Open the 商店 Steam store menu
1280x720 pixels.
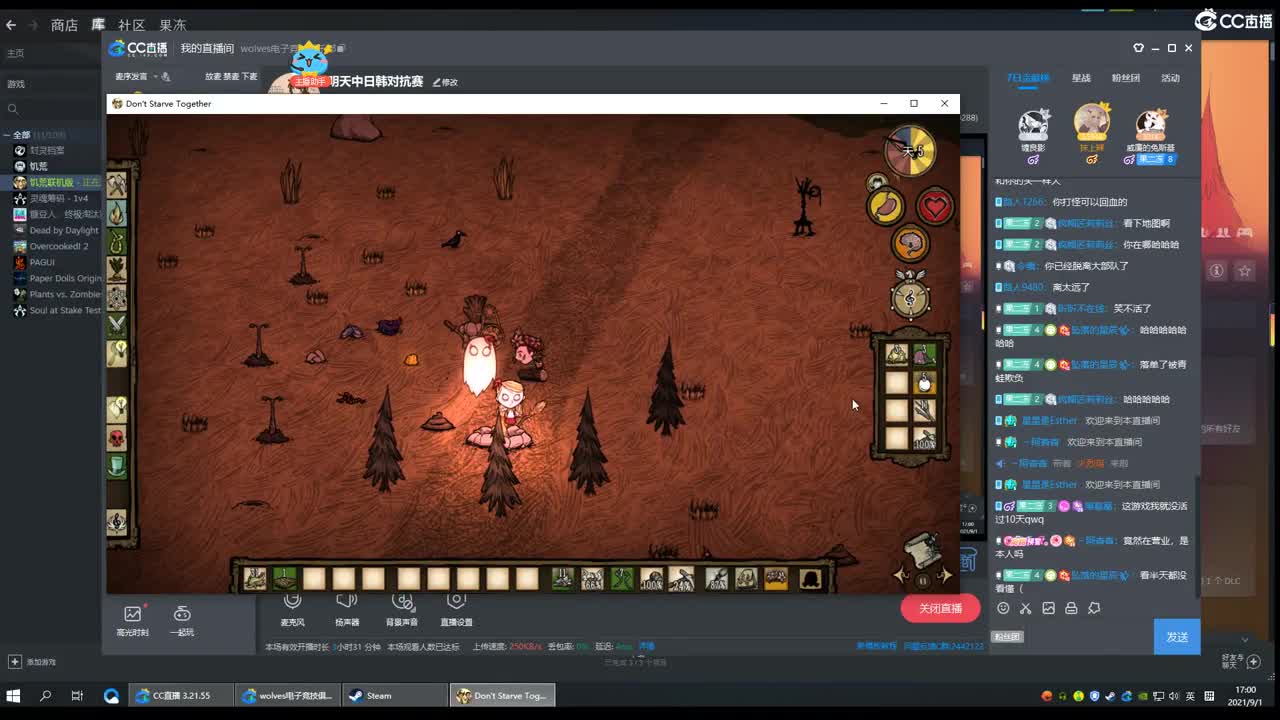[x=64, y=25]
